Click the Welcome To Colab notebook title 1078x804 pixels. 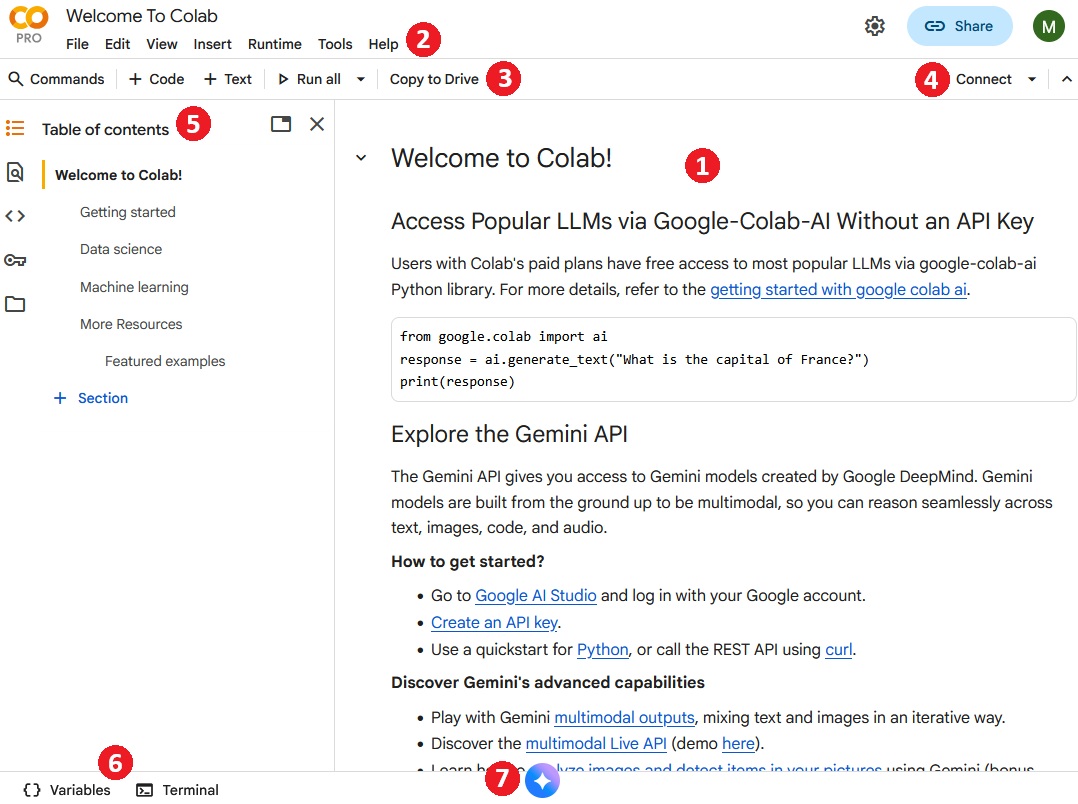coord(142,16)
